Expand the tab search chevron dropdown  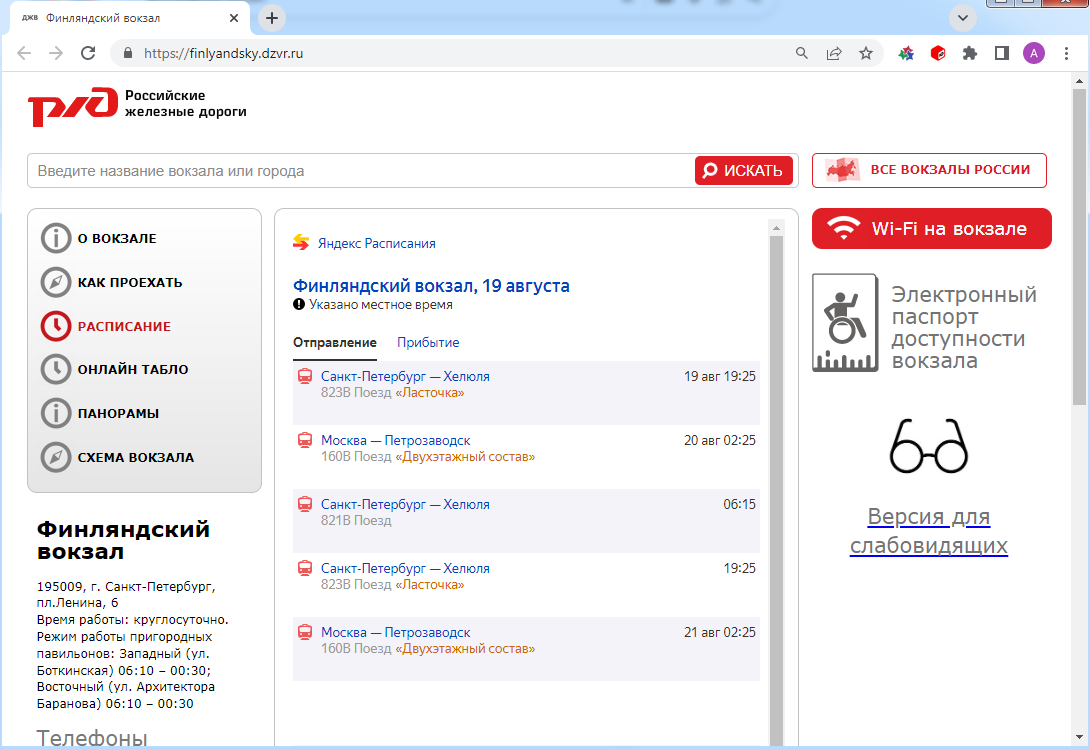point(963,18)
